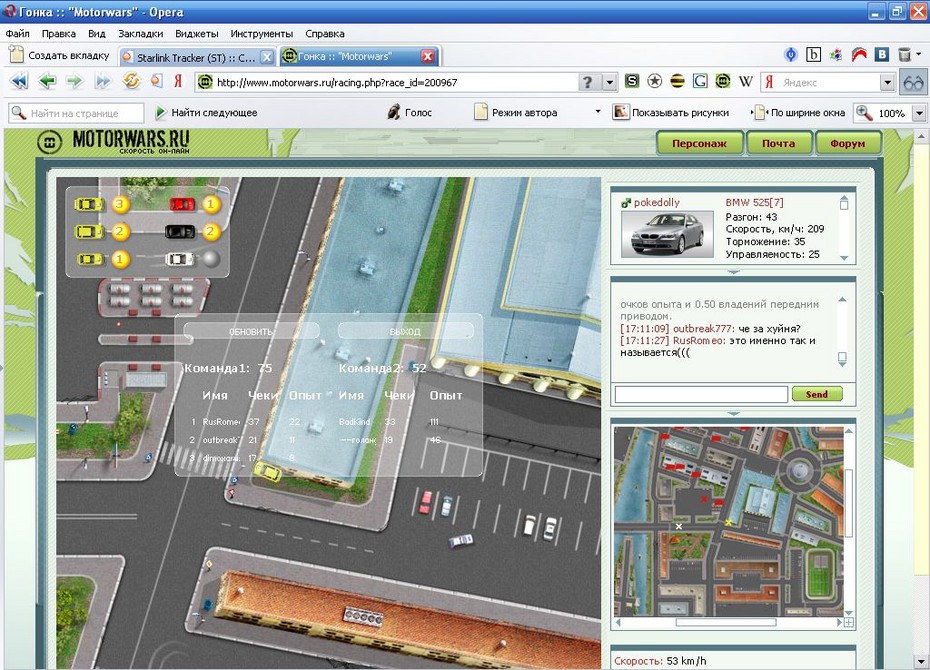This screenshot has width=930, height=670.
Task: Open the star-in-circle bookmark icon
Action: point(655,81)
